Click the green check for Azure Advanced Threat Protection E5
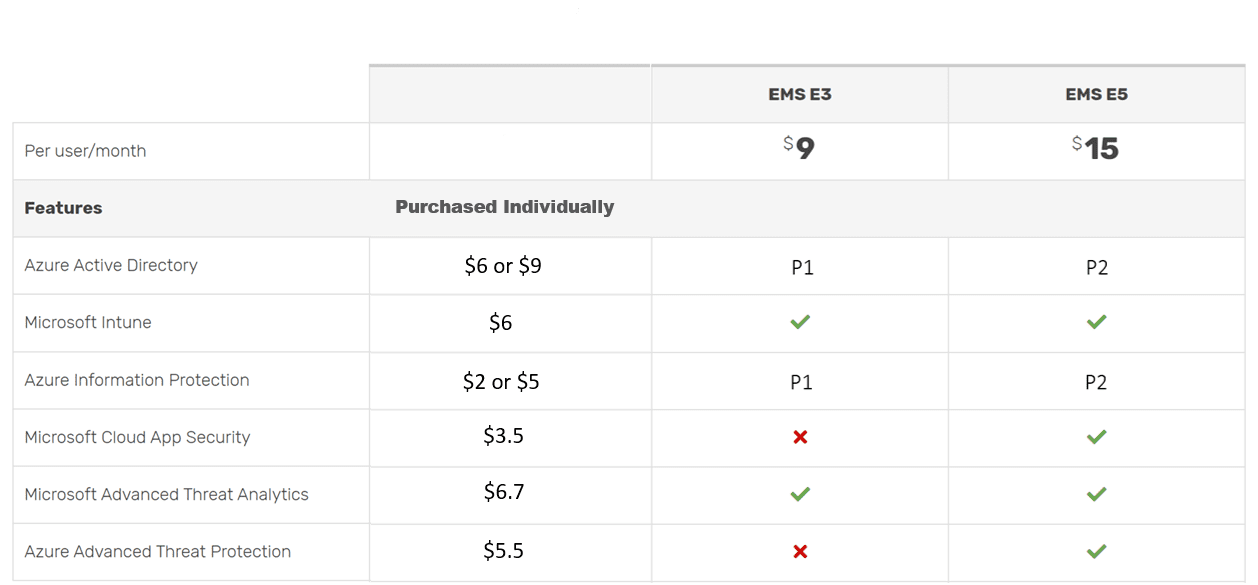The width and height of the screenshot is (1258, 585). pos(1097,551)
